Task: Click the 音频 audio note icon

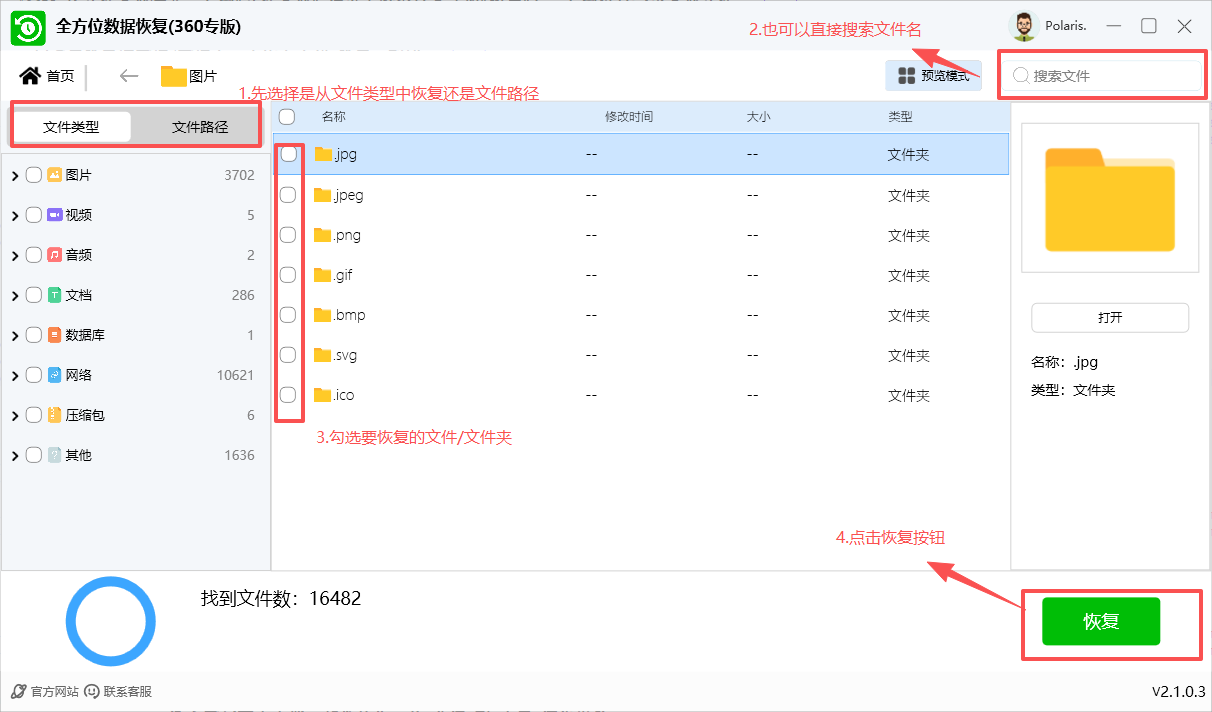Action: click(55, 254)
